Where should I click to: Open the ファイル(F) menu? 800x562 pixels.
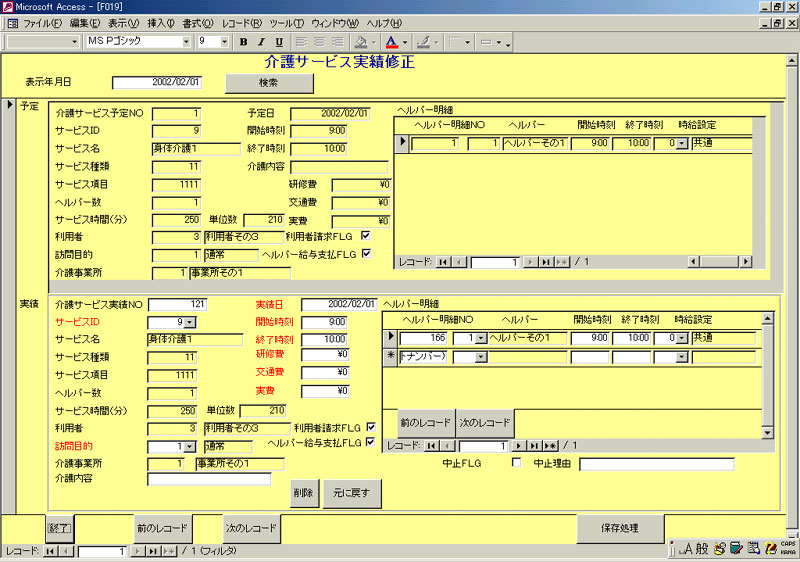coord(42,23)
